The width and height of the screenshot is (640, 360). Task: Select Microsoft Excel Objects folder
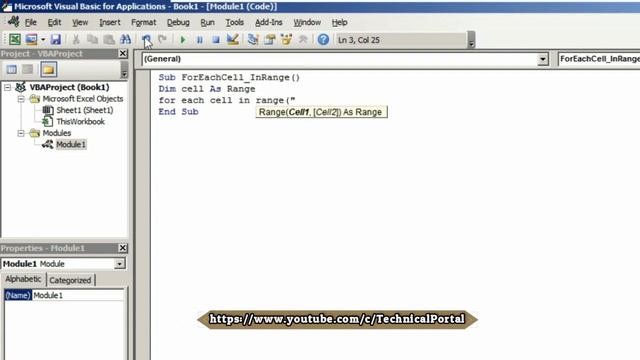(x=83, y=99)
